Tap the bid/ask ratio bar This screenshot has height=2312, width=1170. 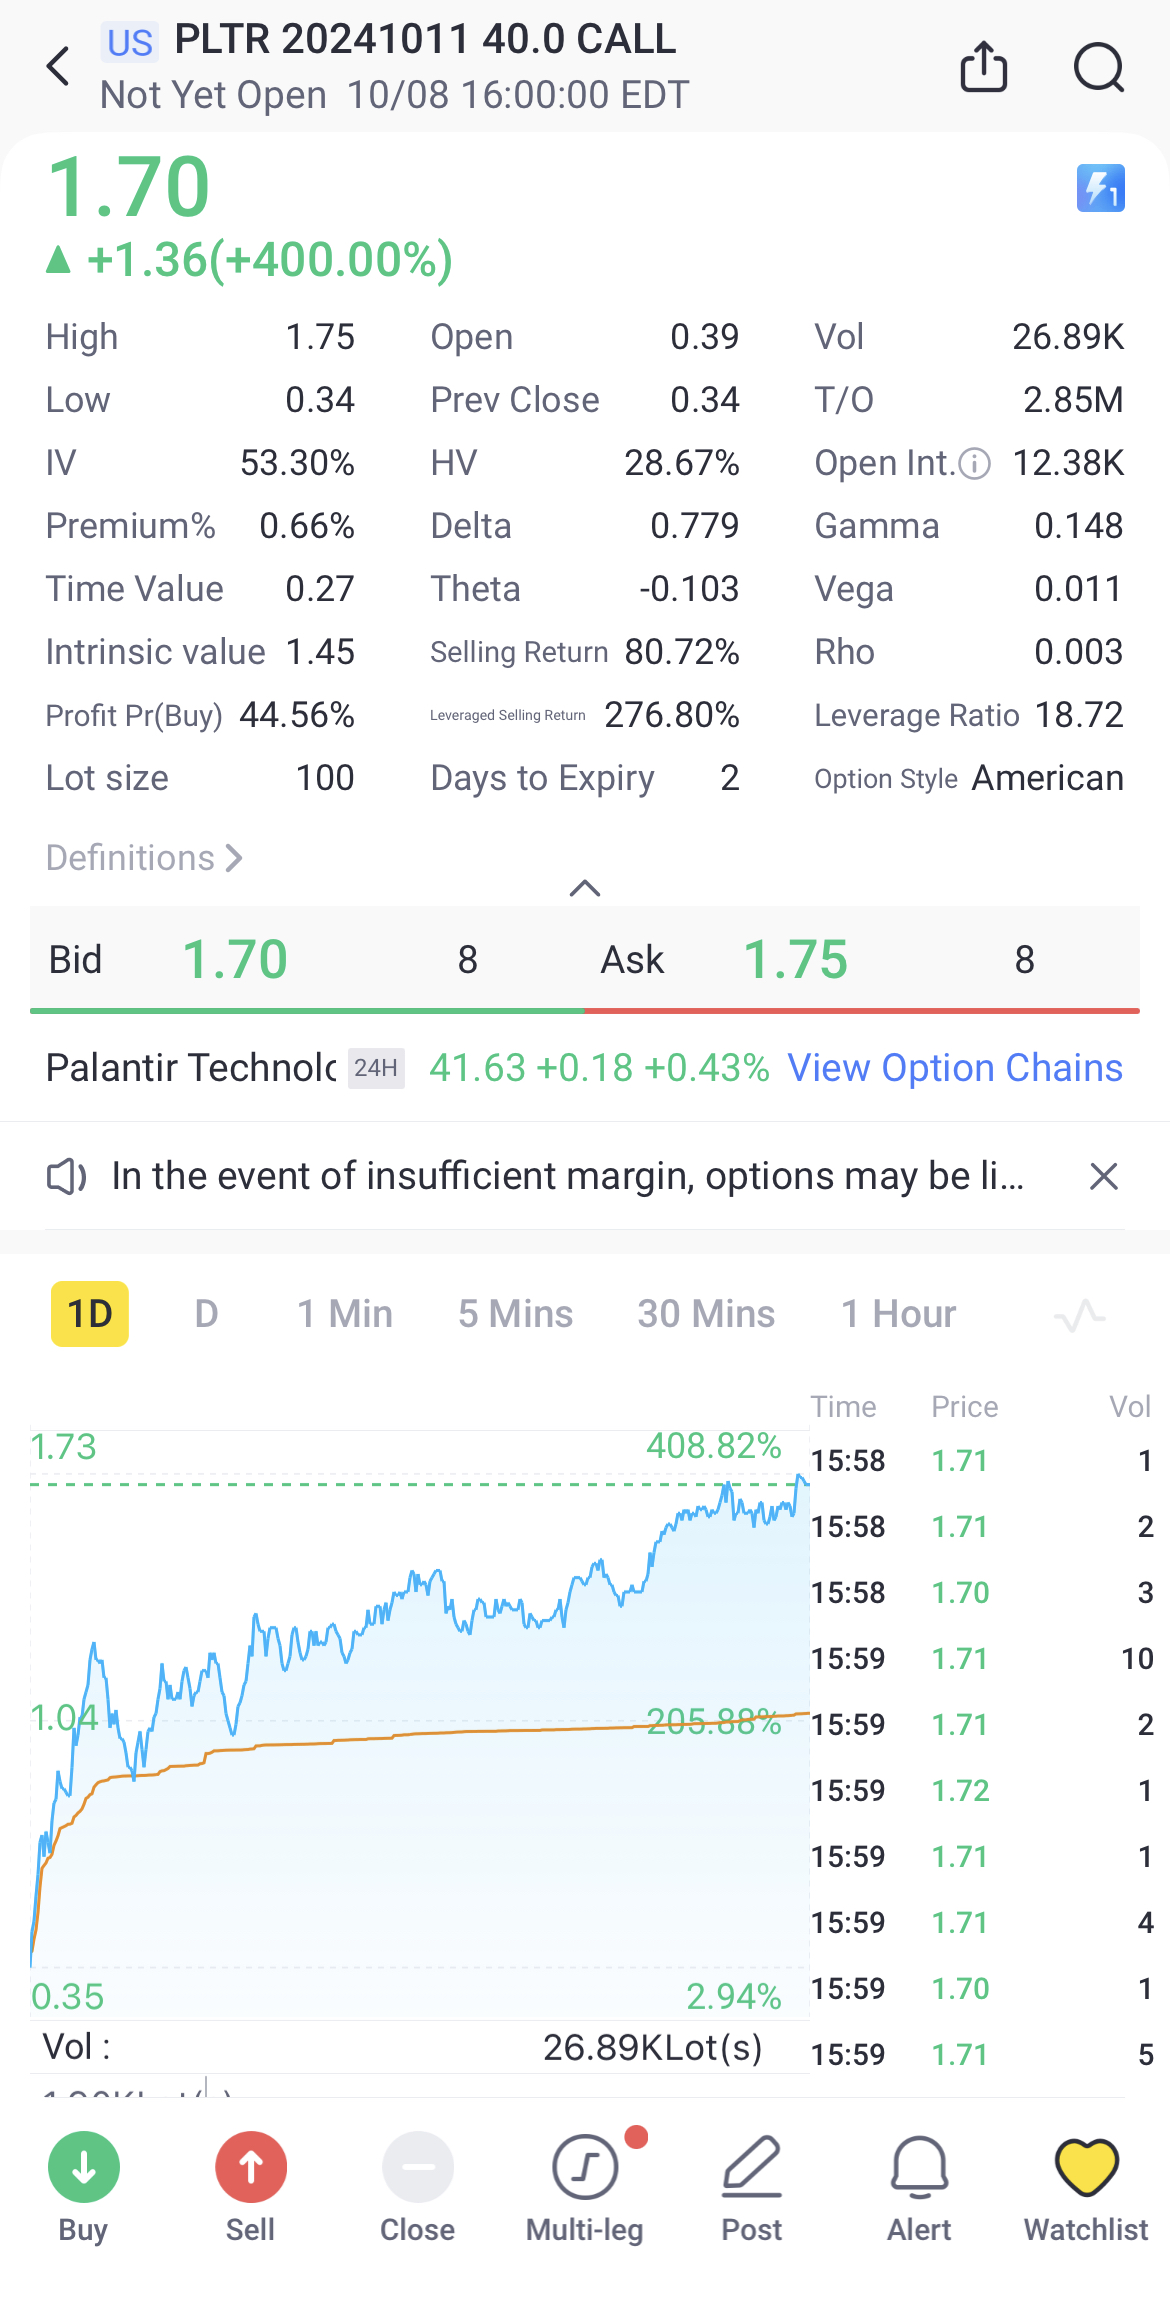[x=585, y=1011]
